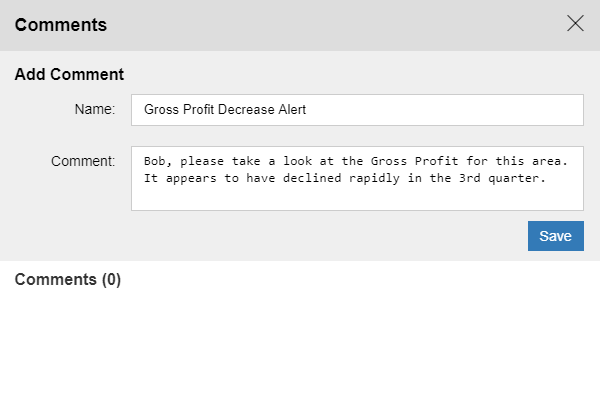Click the "Comments" dialog title text
Image resolution: width=600 pixels, height=409 pixels.
tap(61, 25)
